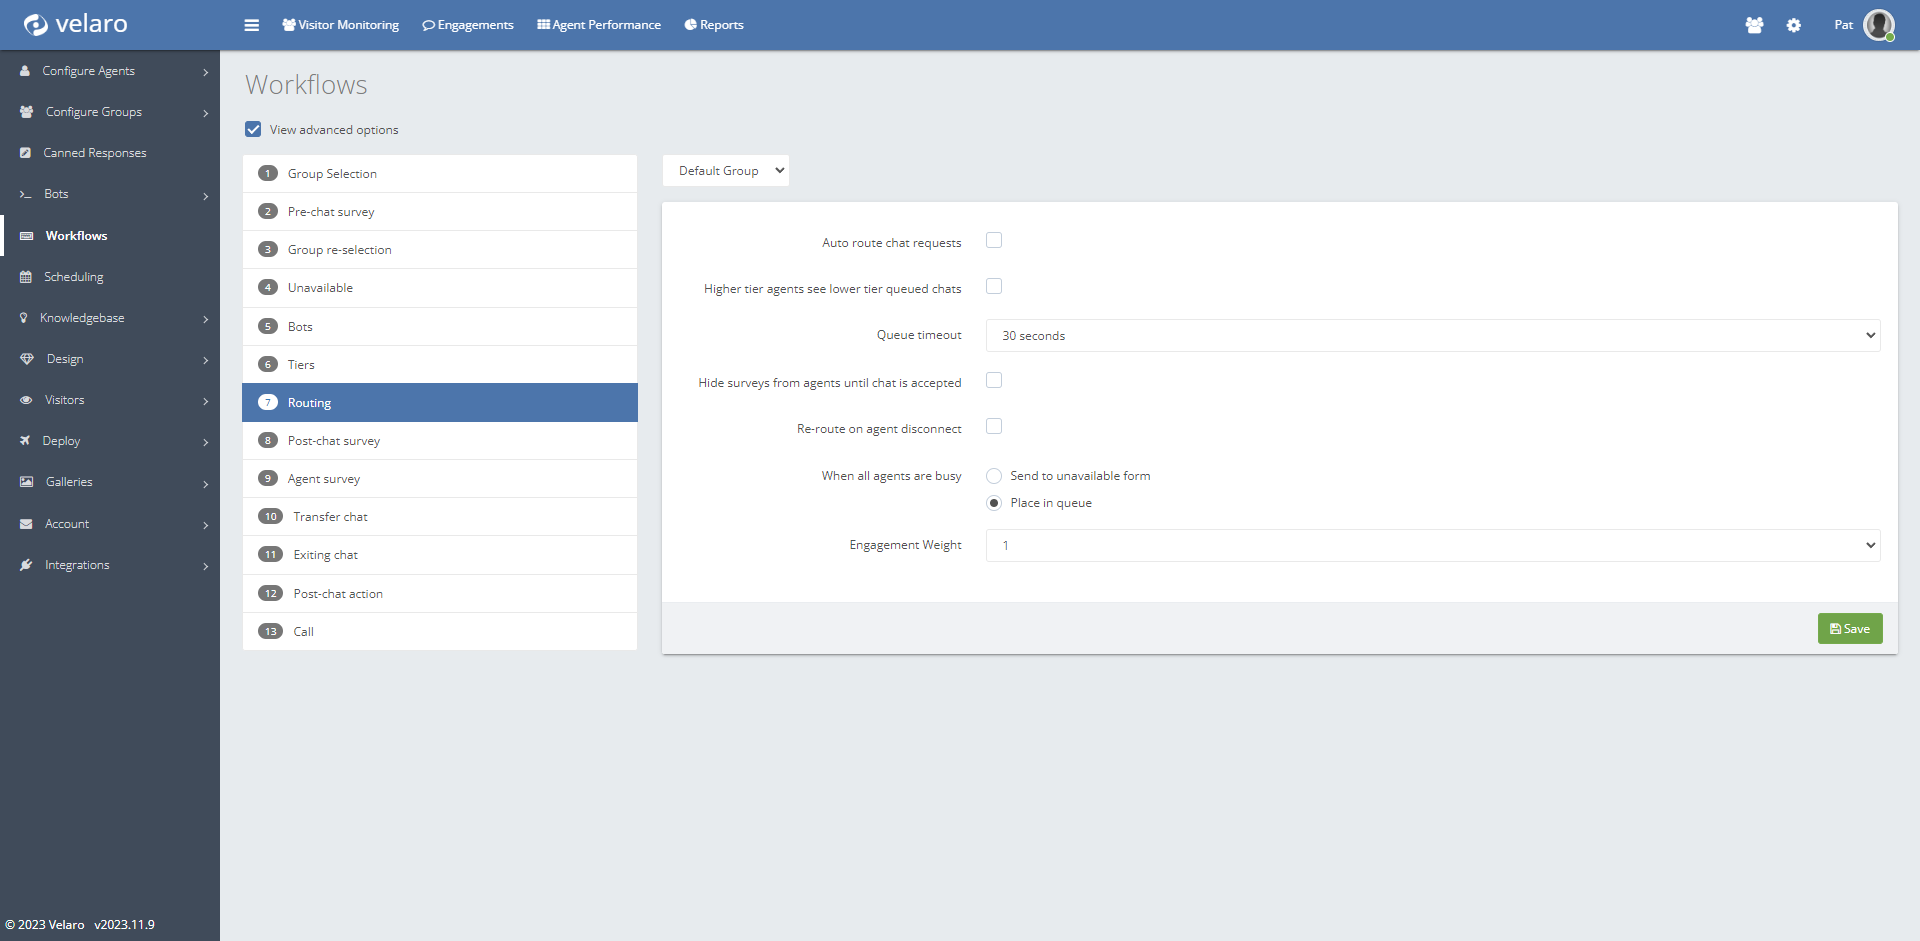Open the Default Group dropdown

tap(725, 171)
